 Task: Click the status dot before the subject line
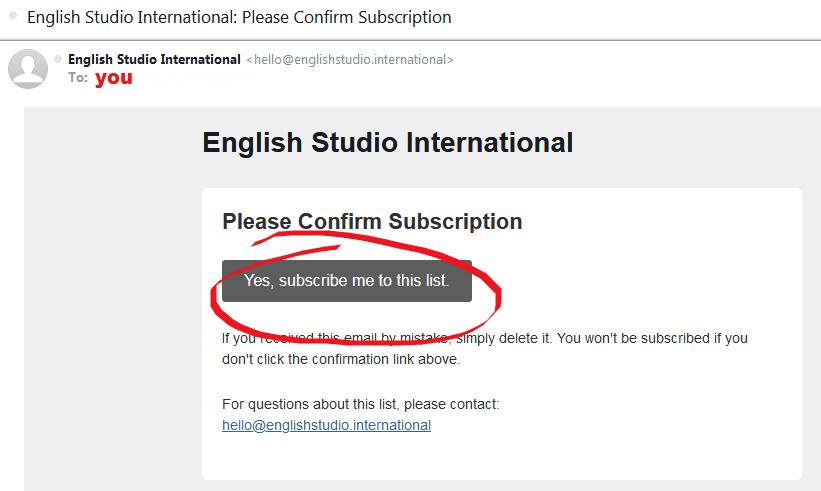(x=13, y=16)
